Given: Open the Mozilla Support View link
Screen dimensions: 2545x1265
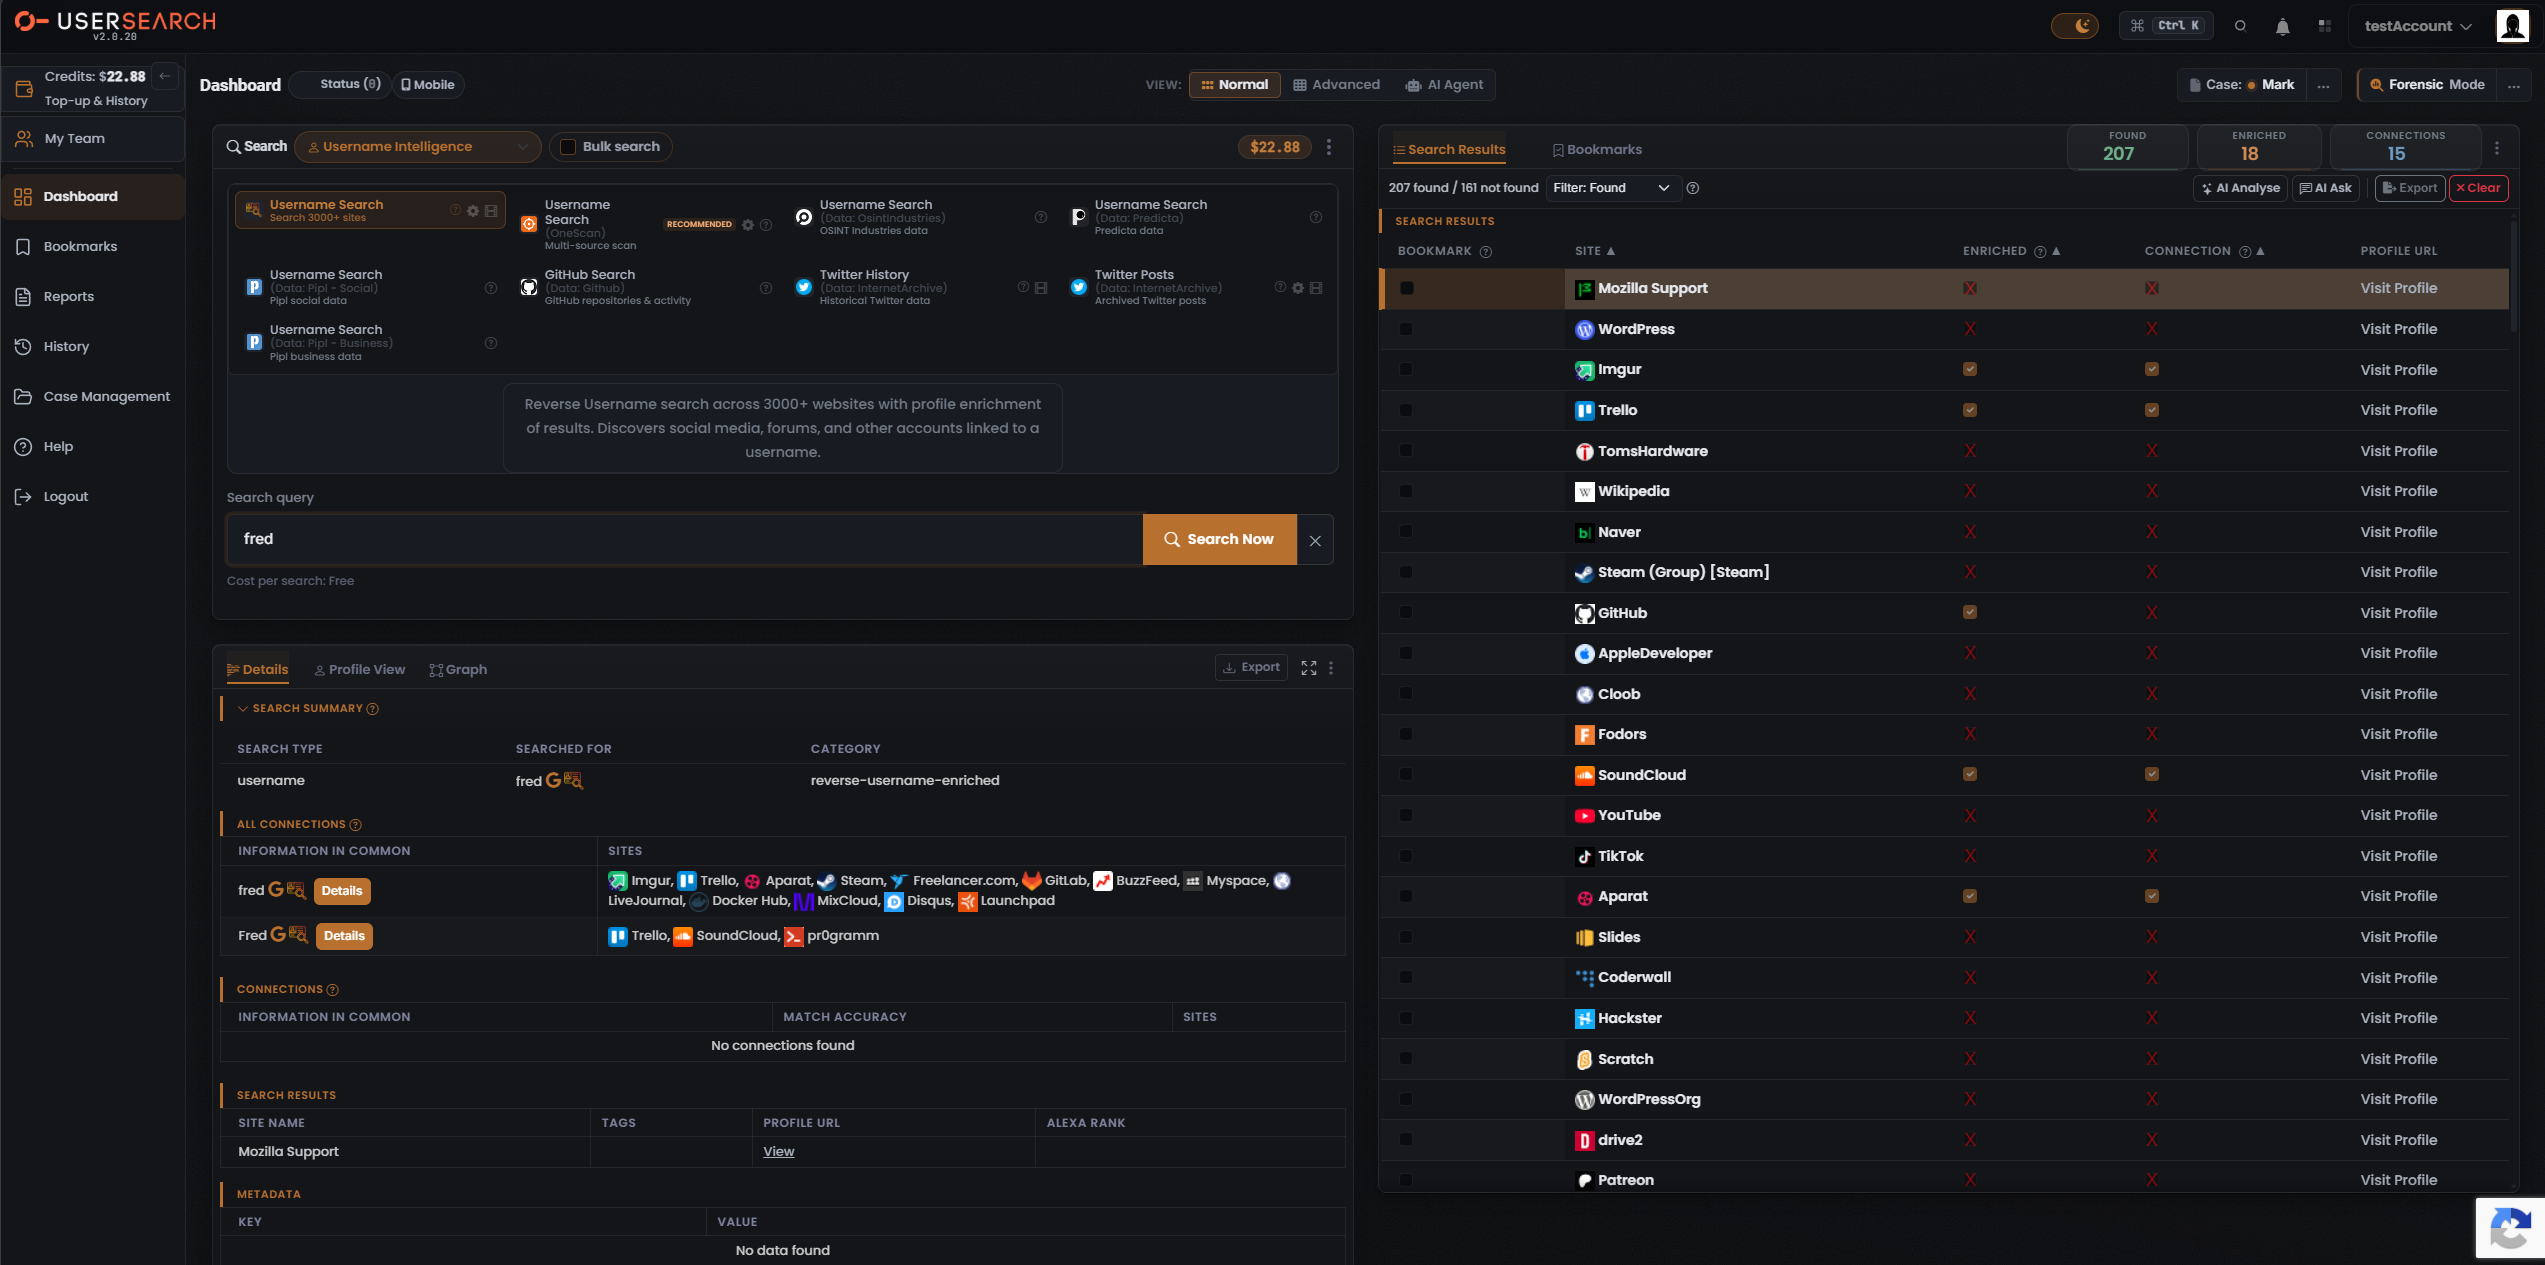Looking at the screenshot, I should pyautogui.click(x=778, y=1152).
